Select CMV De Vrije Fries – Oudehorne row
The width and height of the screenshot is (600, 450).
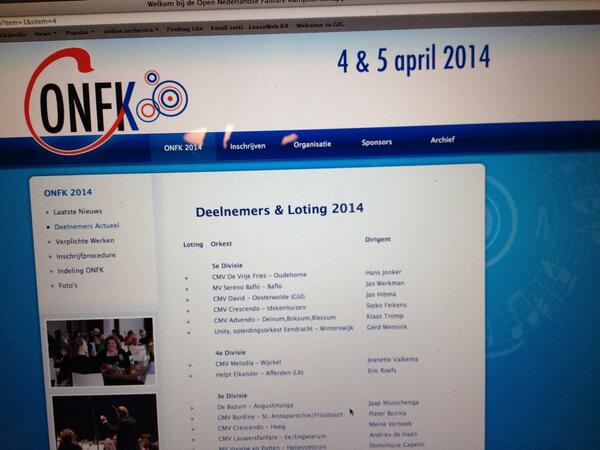[x=259, y=276]
